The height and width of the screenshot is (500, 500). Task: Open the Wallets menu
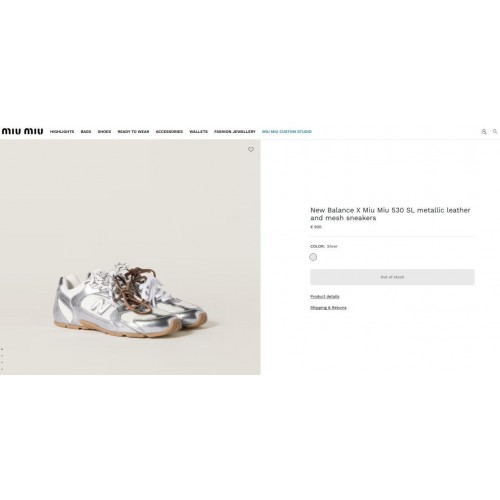(x=198, y=132)
